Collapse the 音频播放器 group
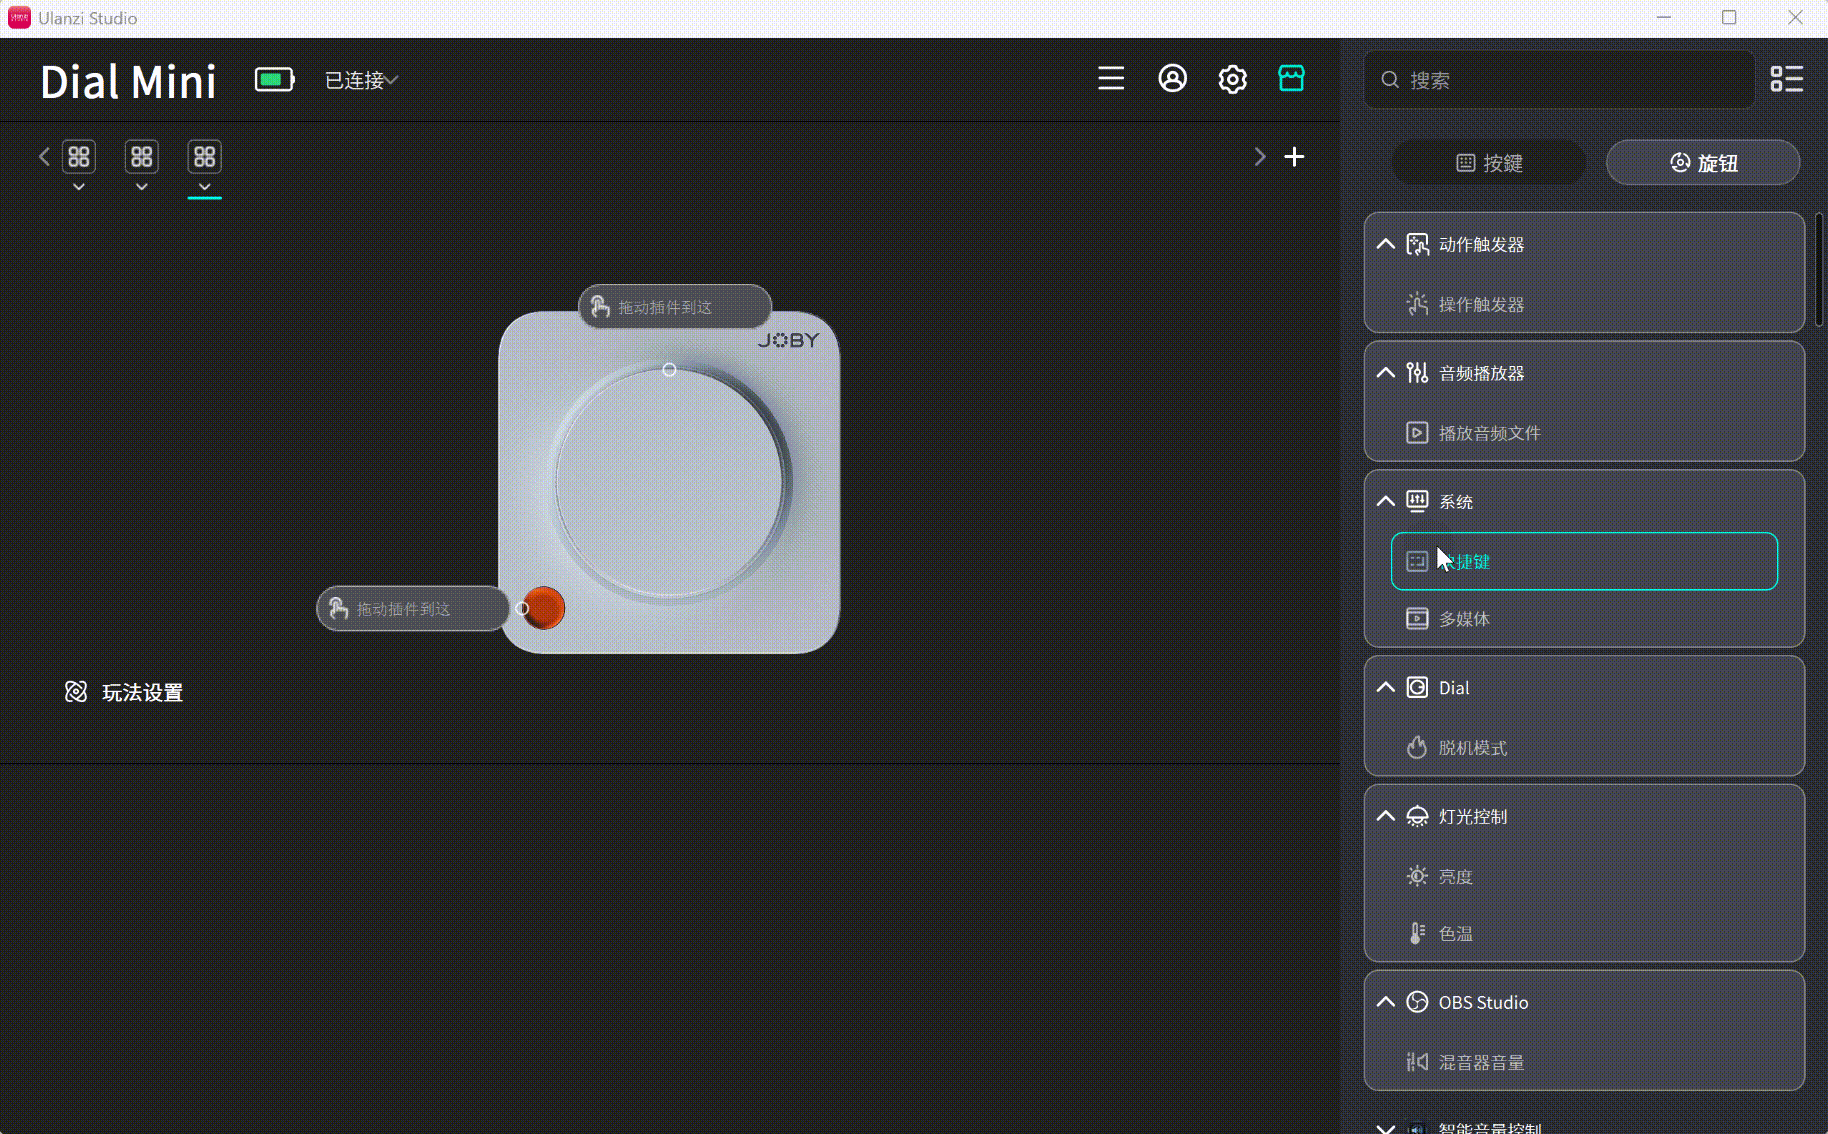This screenshot has width=1828, height=1134. pos(1385,373)
